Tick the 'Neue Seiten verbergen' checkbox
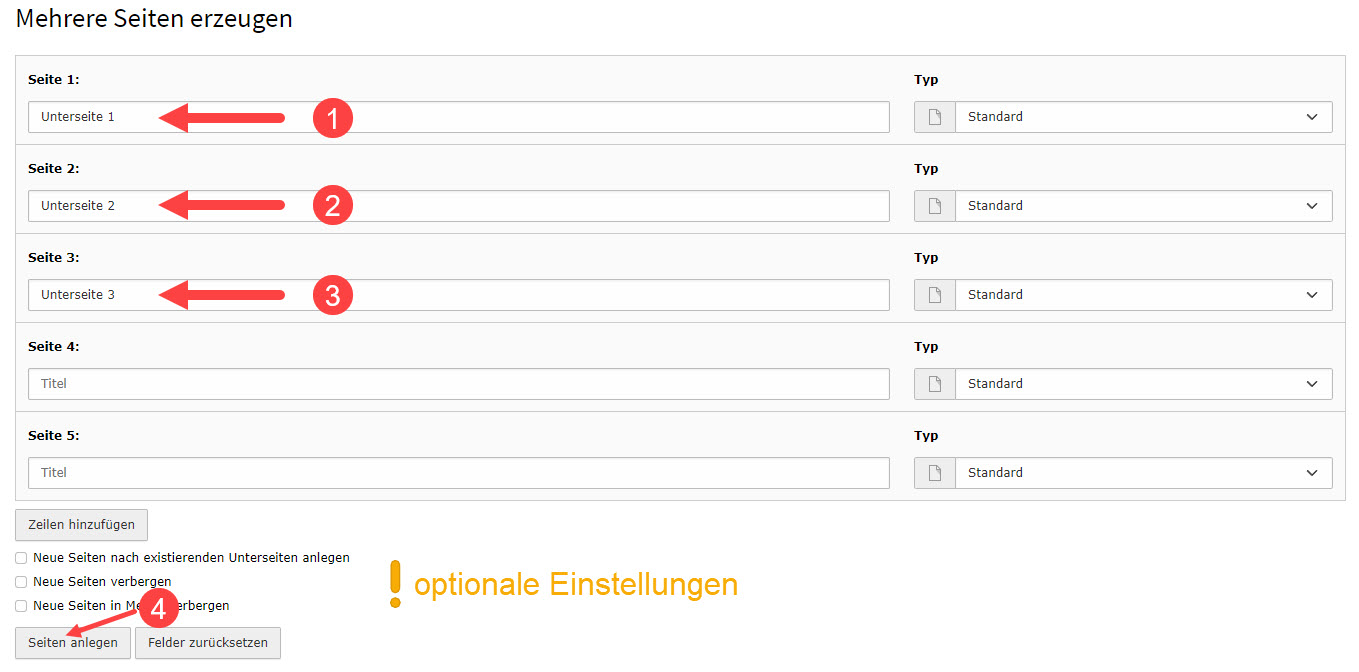This screenshot has width=1359, height=672. point(21,582)
